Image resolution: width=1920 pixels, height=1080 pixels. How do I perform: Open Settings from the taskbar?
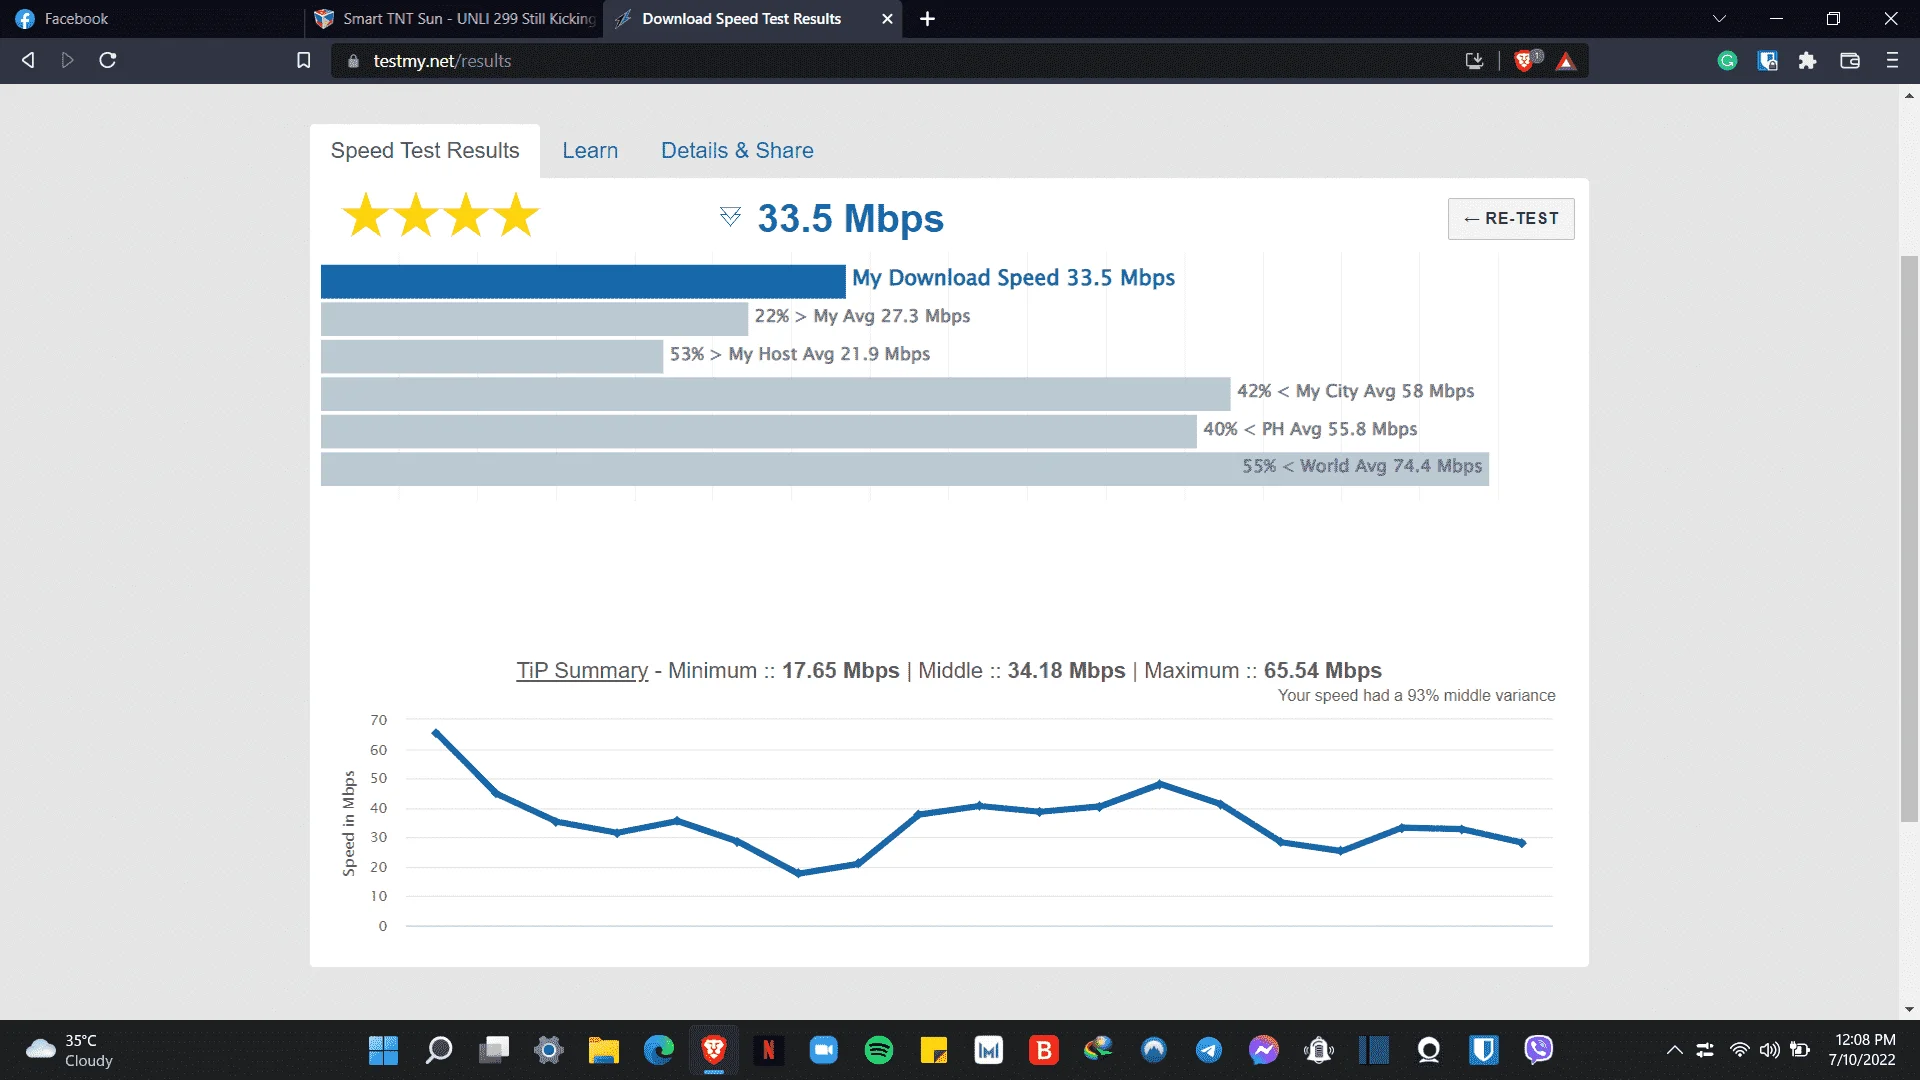click(549, 1050)
